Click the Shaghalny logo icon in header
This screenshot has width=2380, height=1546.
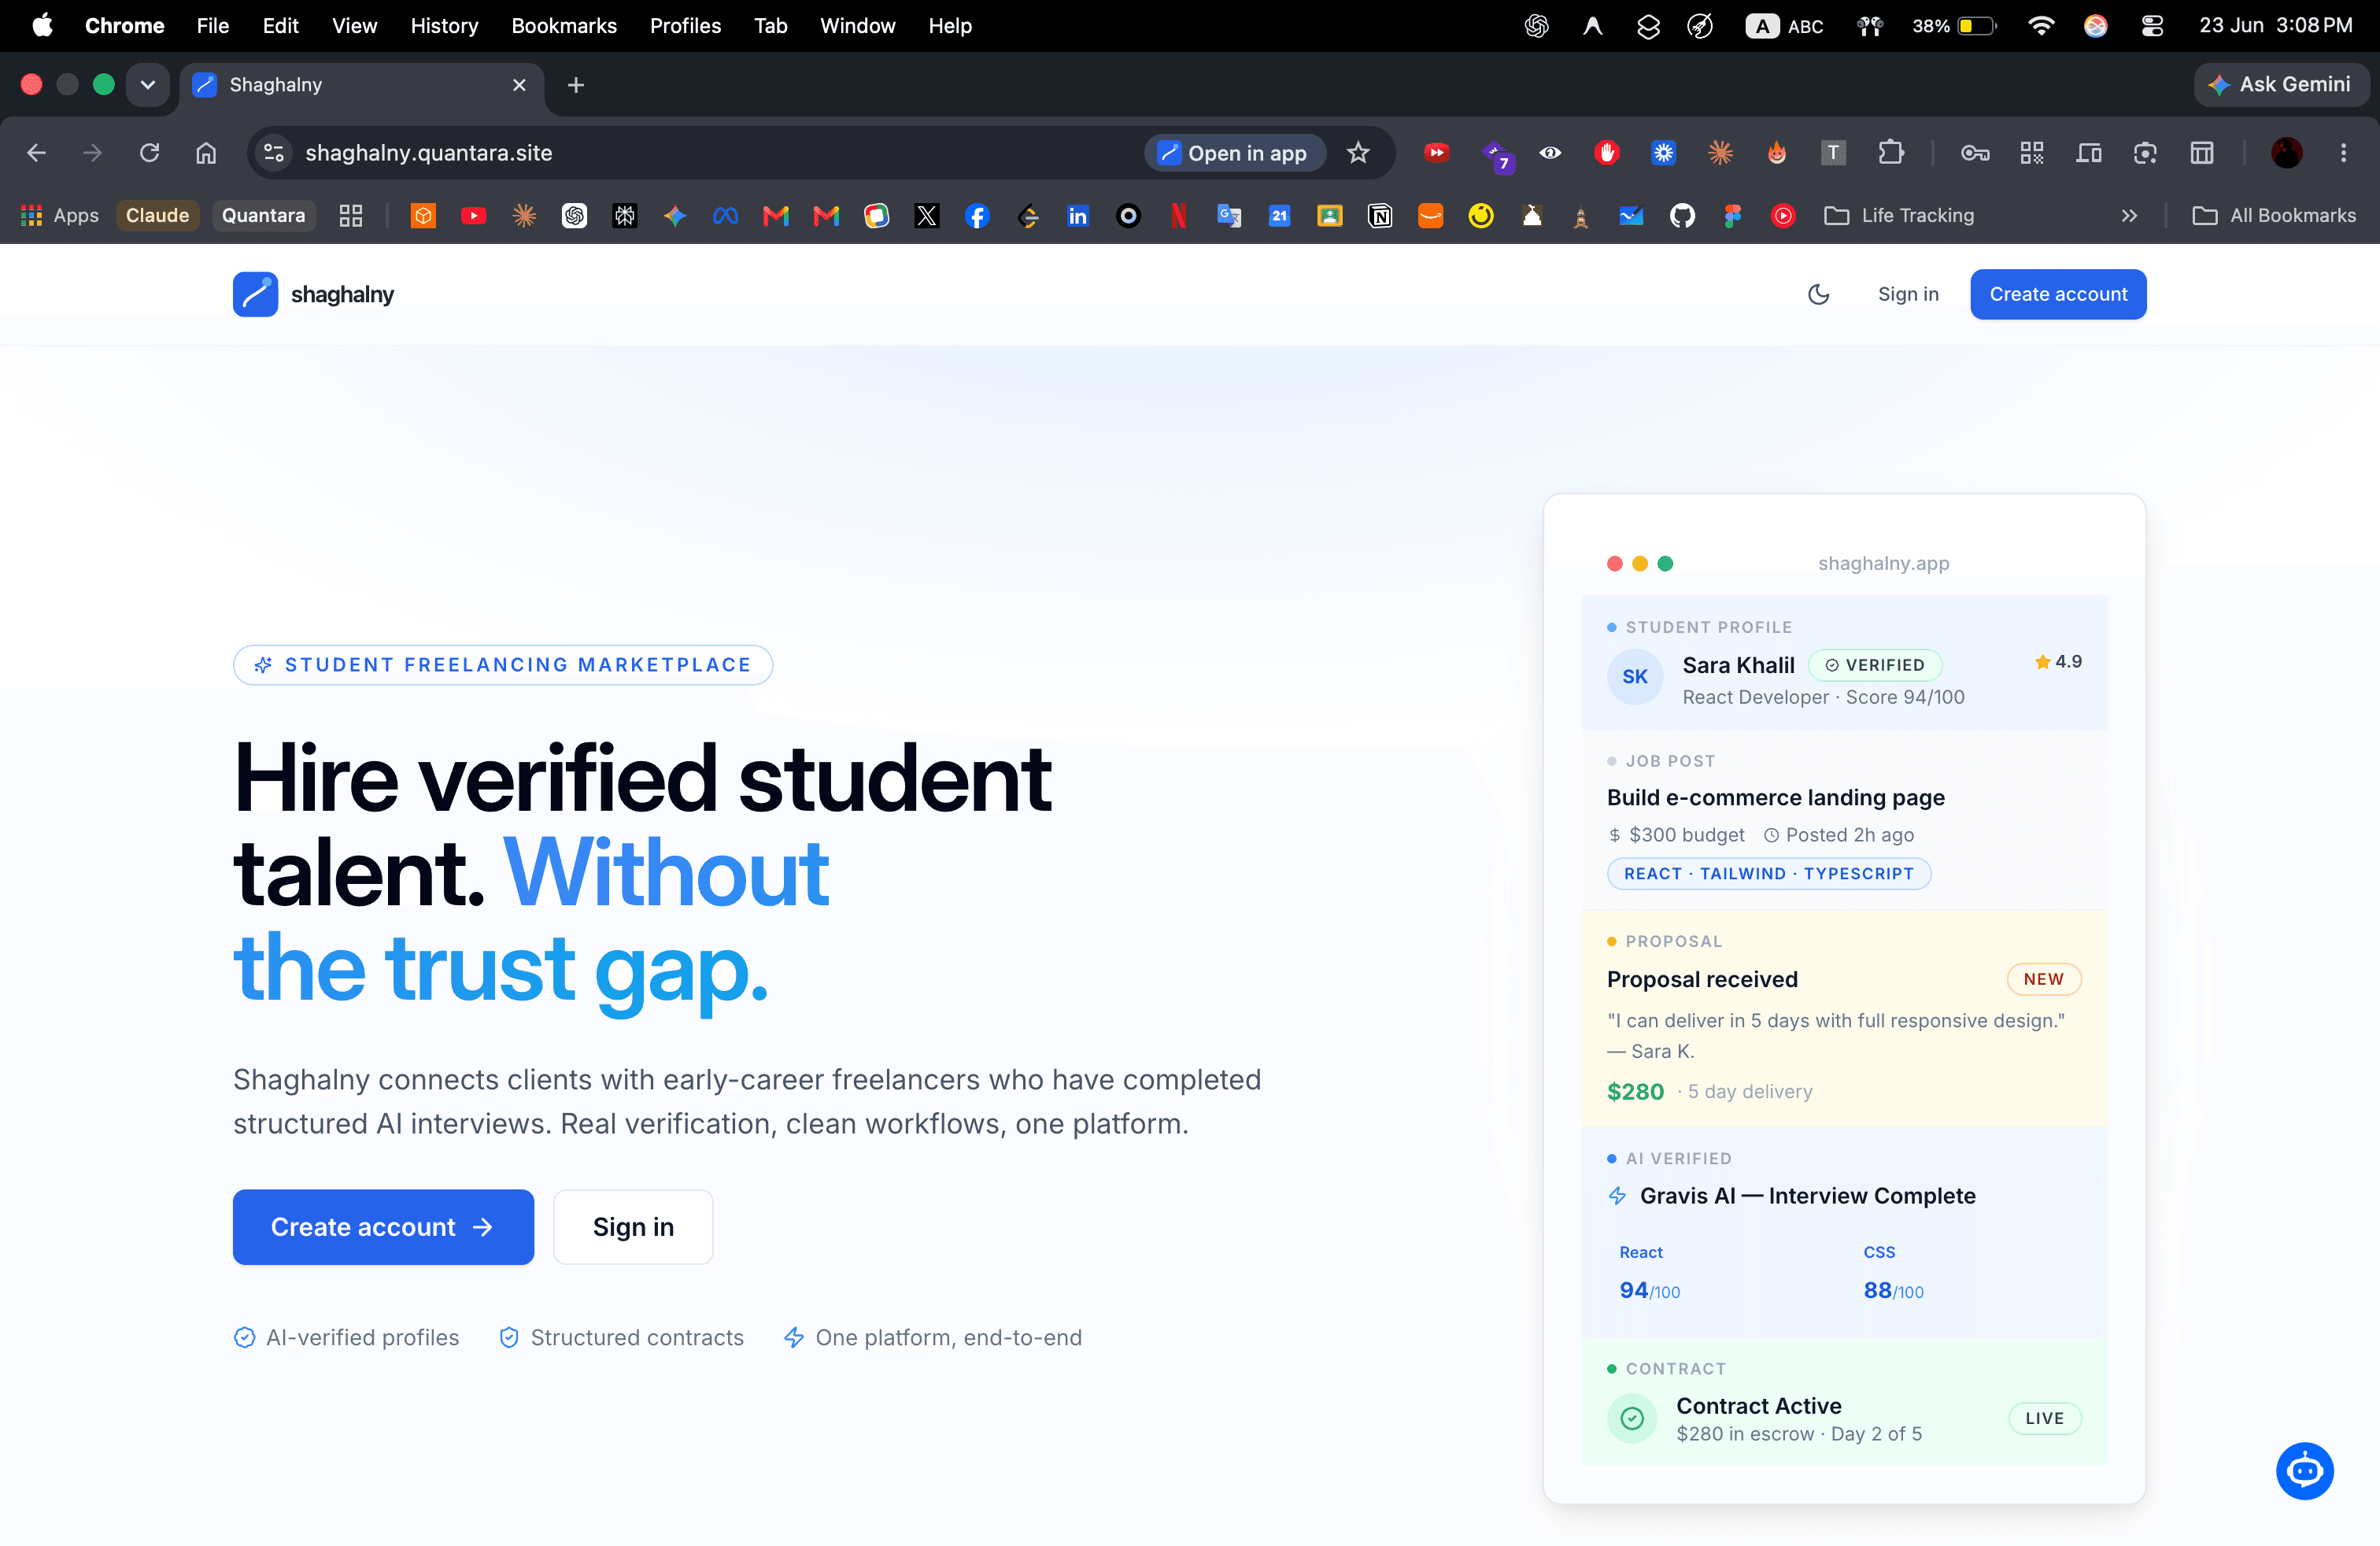(x=255, y=294)
